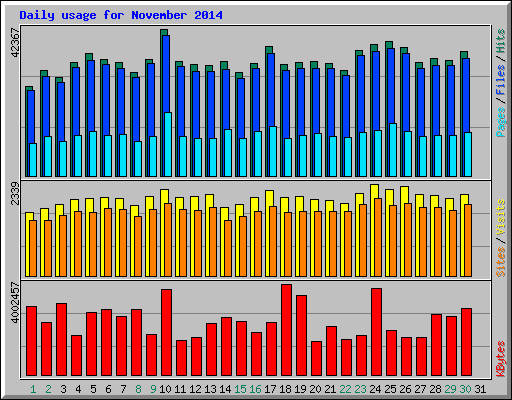This screenshot has height=400, width=512.
Task: Click the red KBytes bar for day 20
Action: click(x=316, y=359)
